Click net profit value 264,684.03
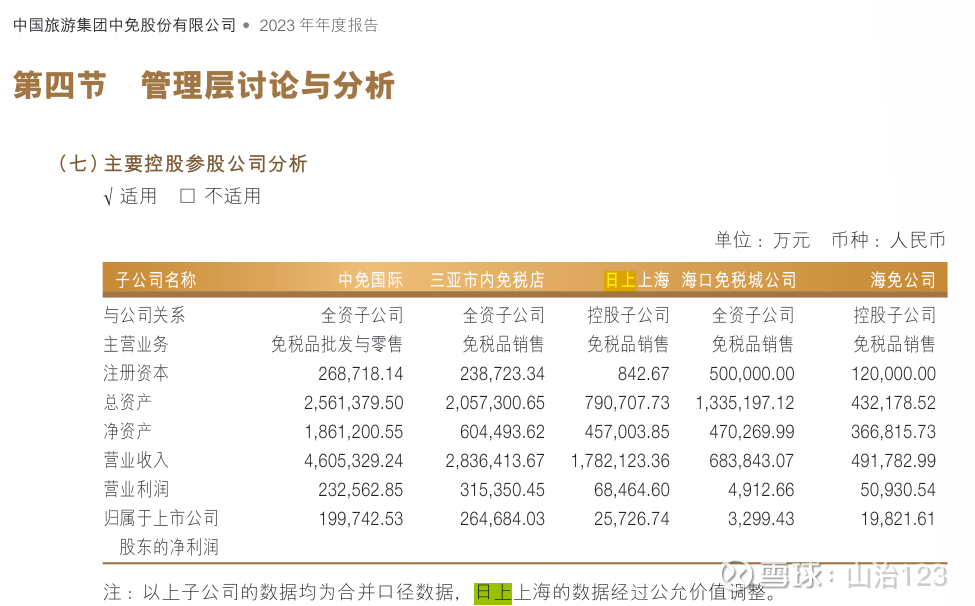 (x=502, y=519)
